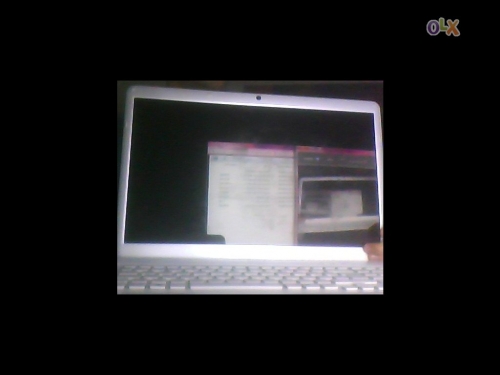The image size is (500, 375).
Task: Focus the white file list window
Action: tap(251, 193)
